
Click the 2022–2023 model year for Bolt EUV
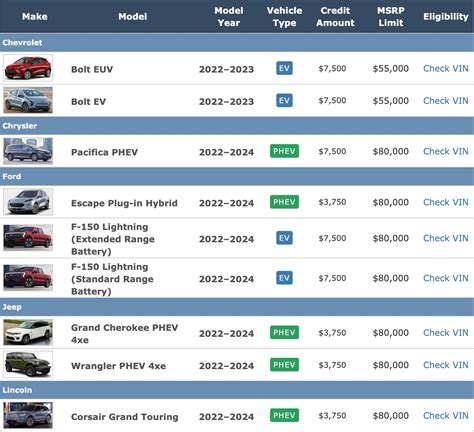[x=226, y=69]
